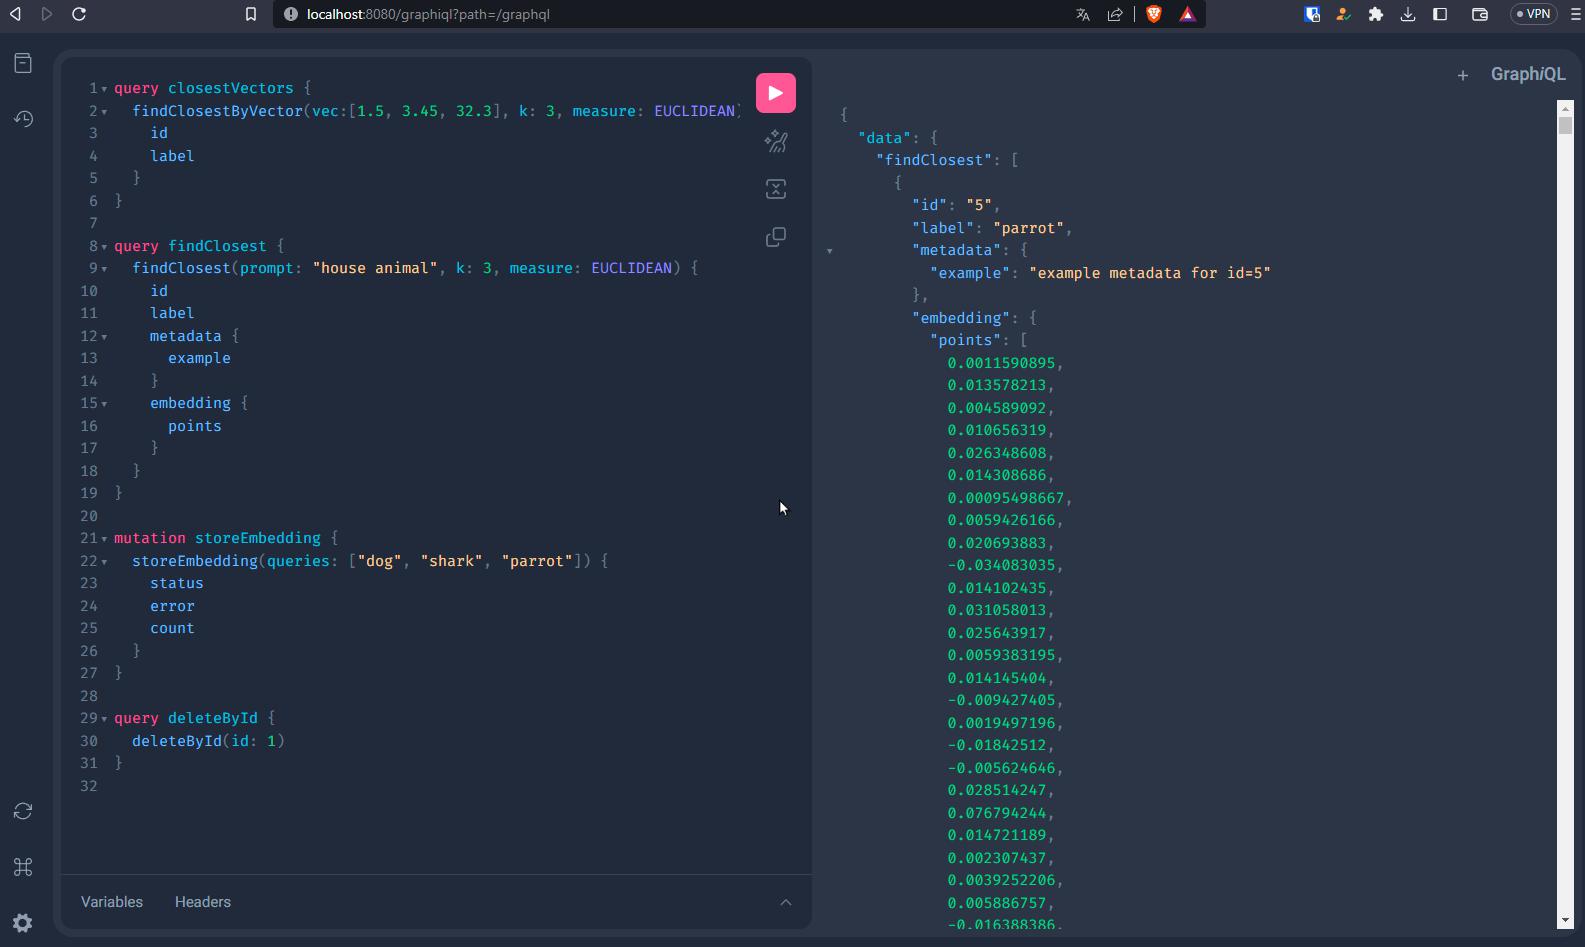The width and height of the screenshot is (1585, 947).
Task: Click deleteById(id: 1) on line 30
Action: (x=208, y=741)
